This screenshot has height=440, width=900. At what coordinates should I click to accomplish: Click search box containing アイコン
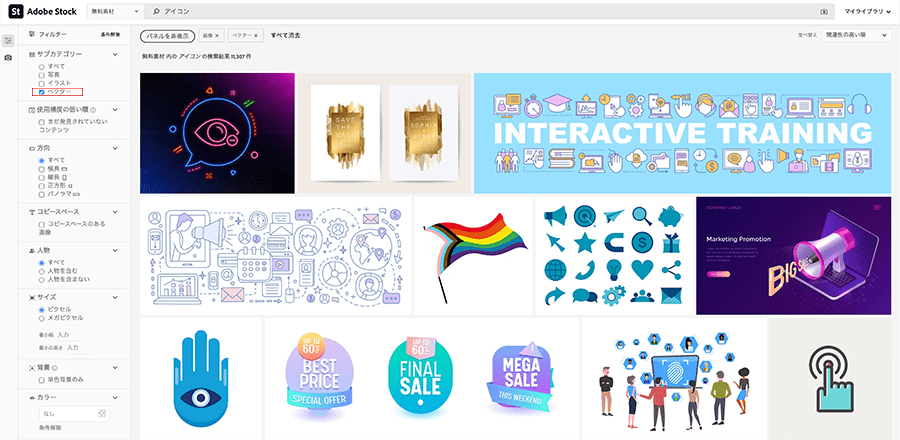point(488,11)
